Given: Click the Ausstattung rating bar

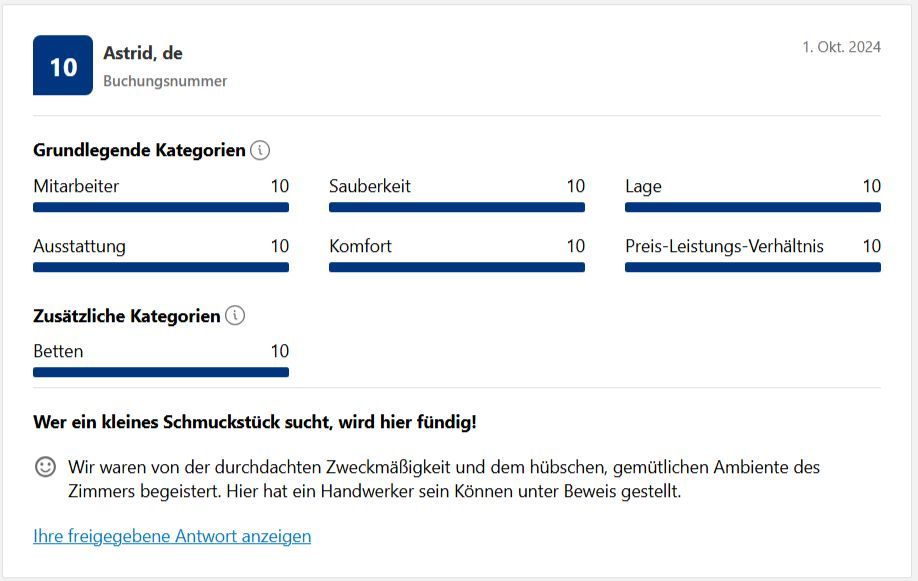Looking at the screenshot, I should coord(161,267).
